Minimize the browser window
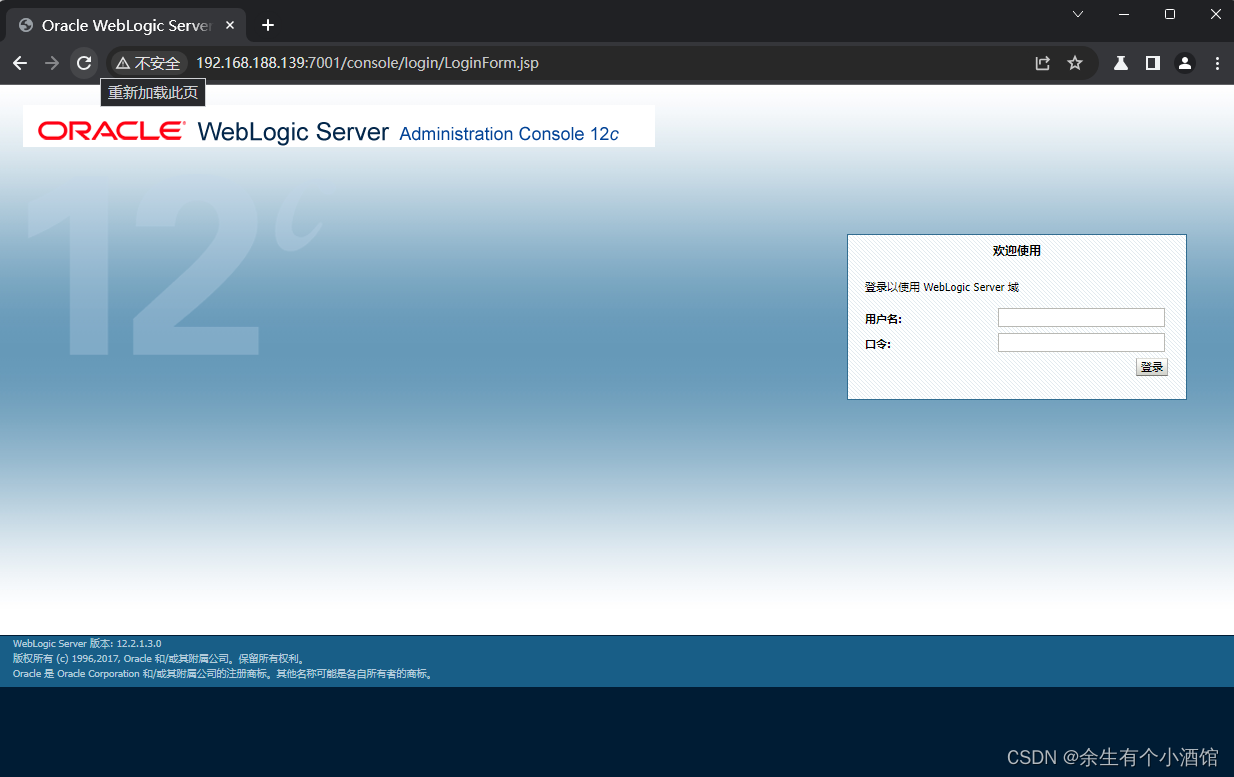 [1124, 14]
